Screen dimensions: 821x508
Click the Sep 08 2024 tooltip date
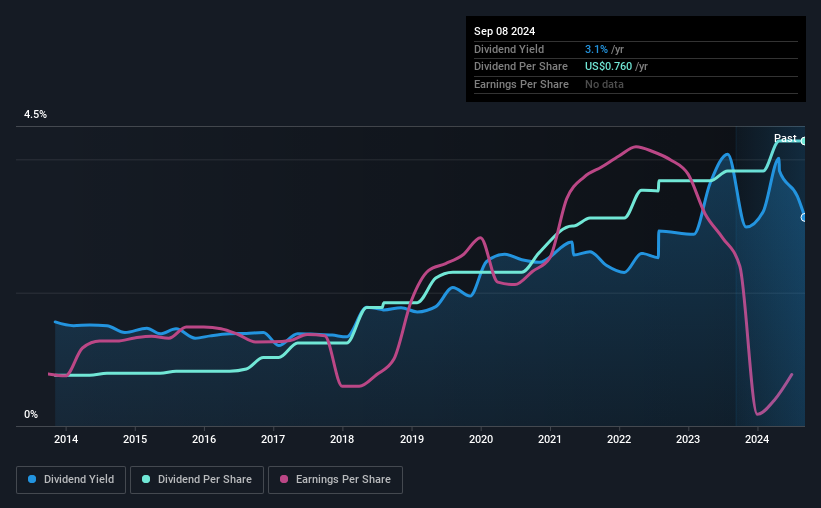505,30
